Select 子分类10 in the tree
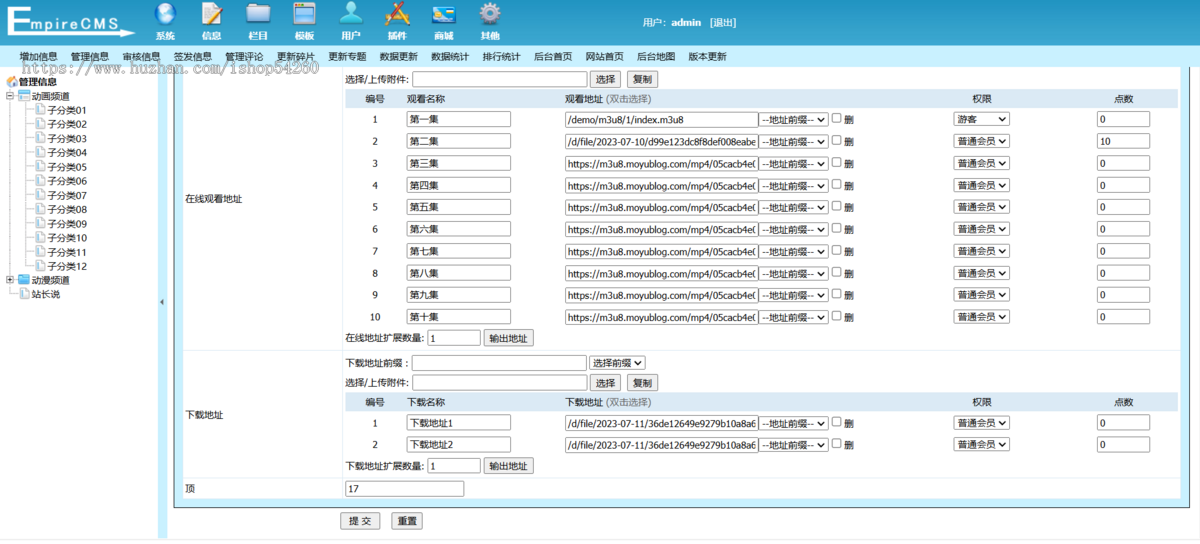Screen dimensions: 1200x544 [x=67, y=238]
